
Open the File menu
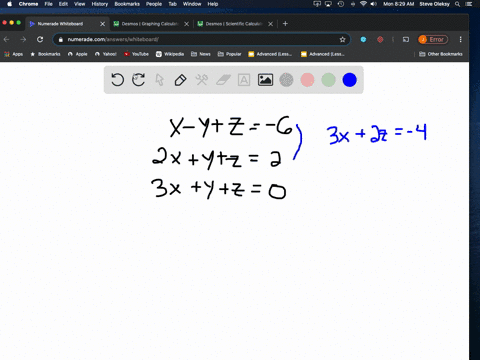[49, 4]
